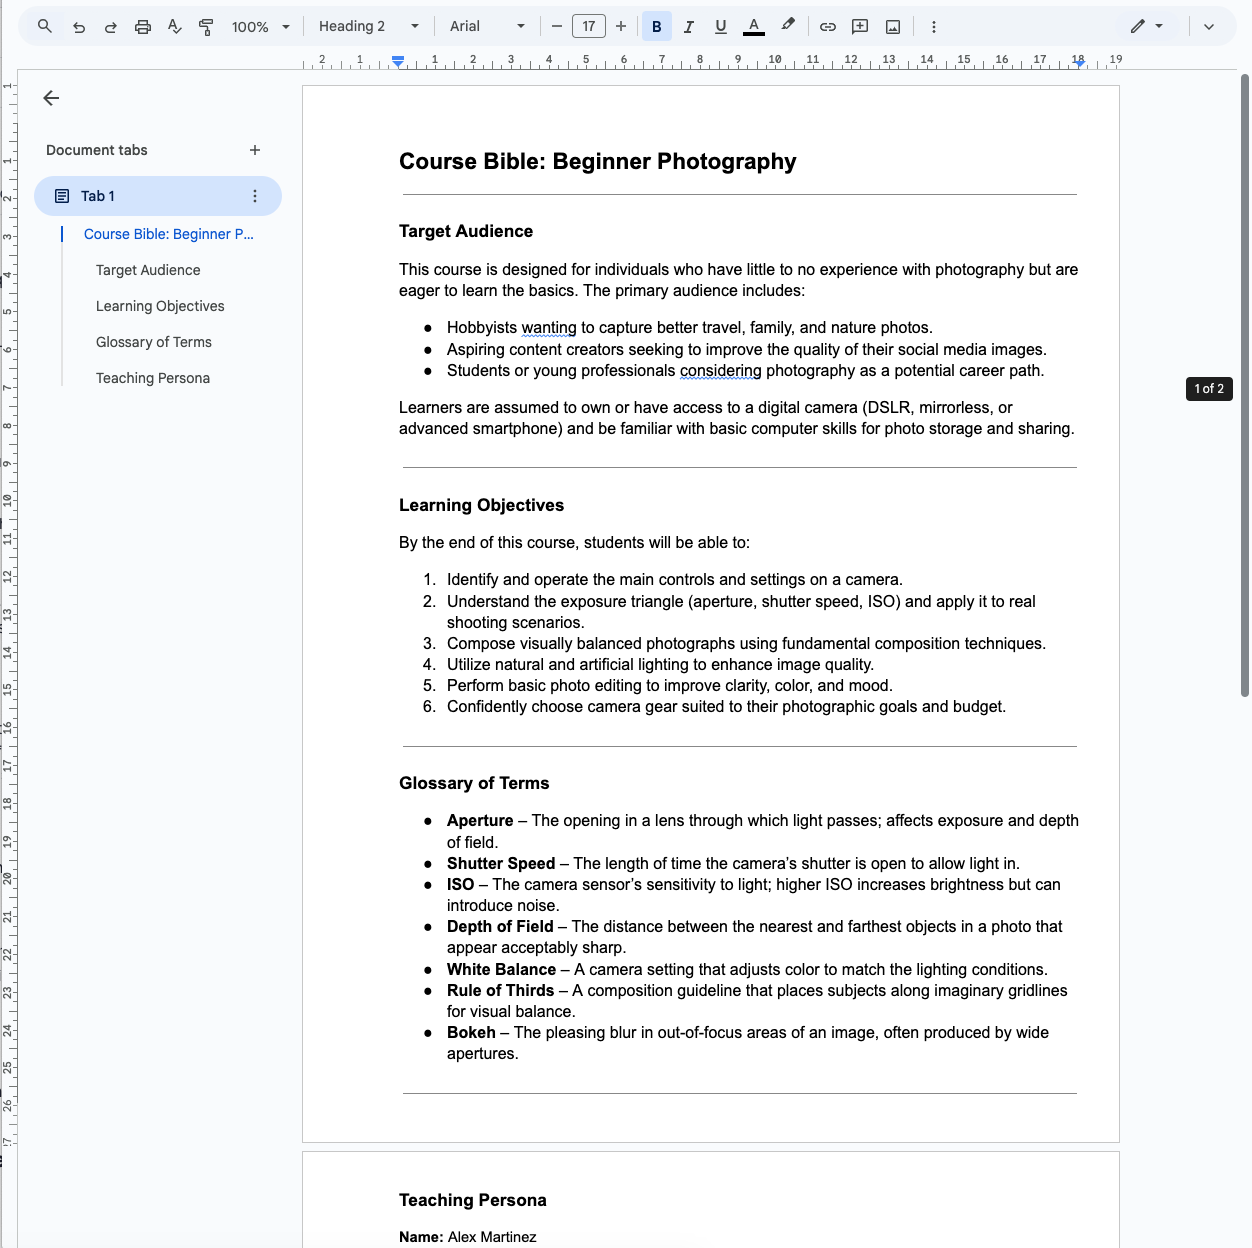Click the name Alex Martinez
1252x1248 pixels.
click(492, 1237)
